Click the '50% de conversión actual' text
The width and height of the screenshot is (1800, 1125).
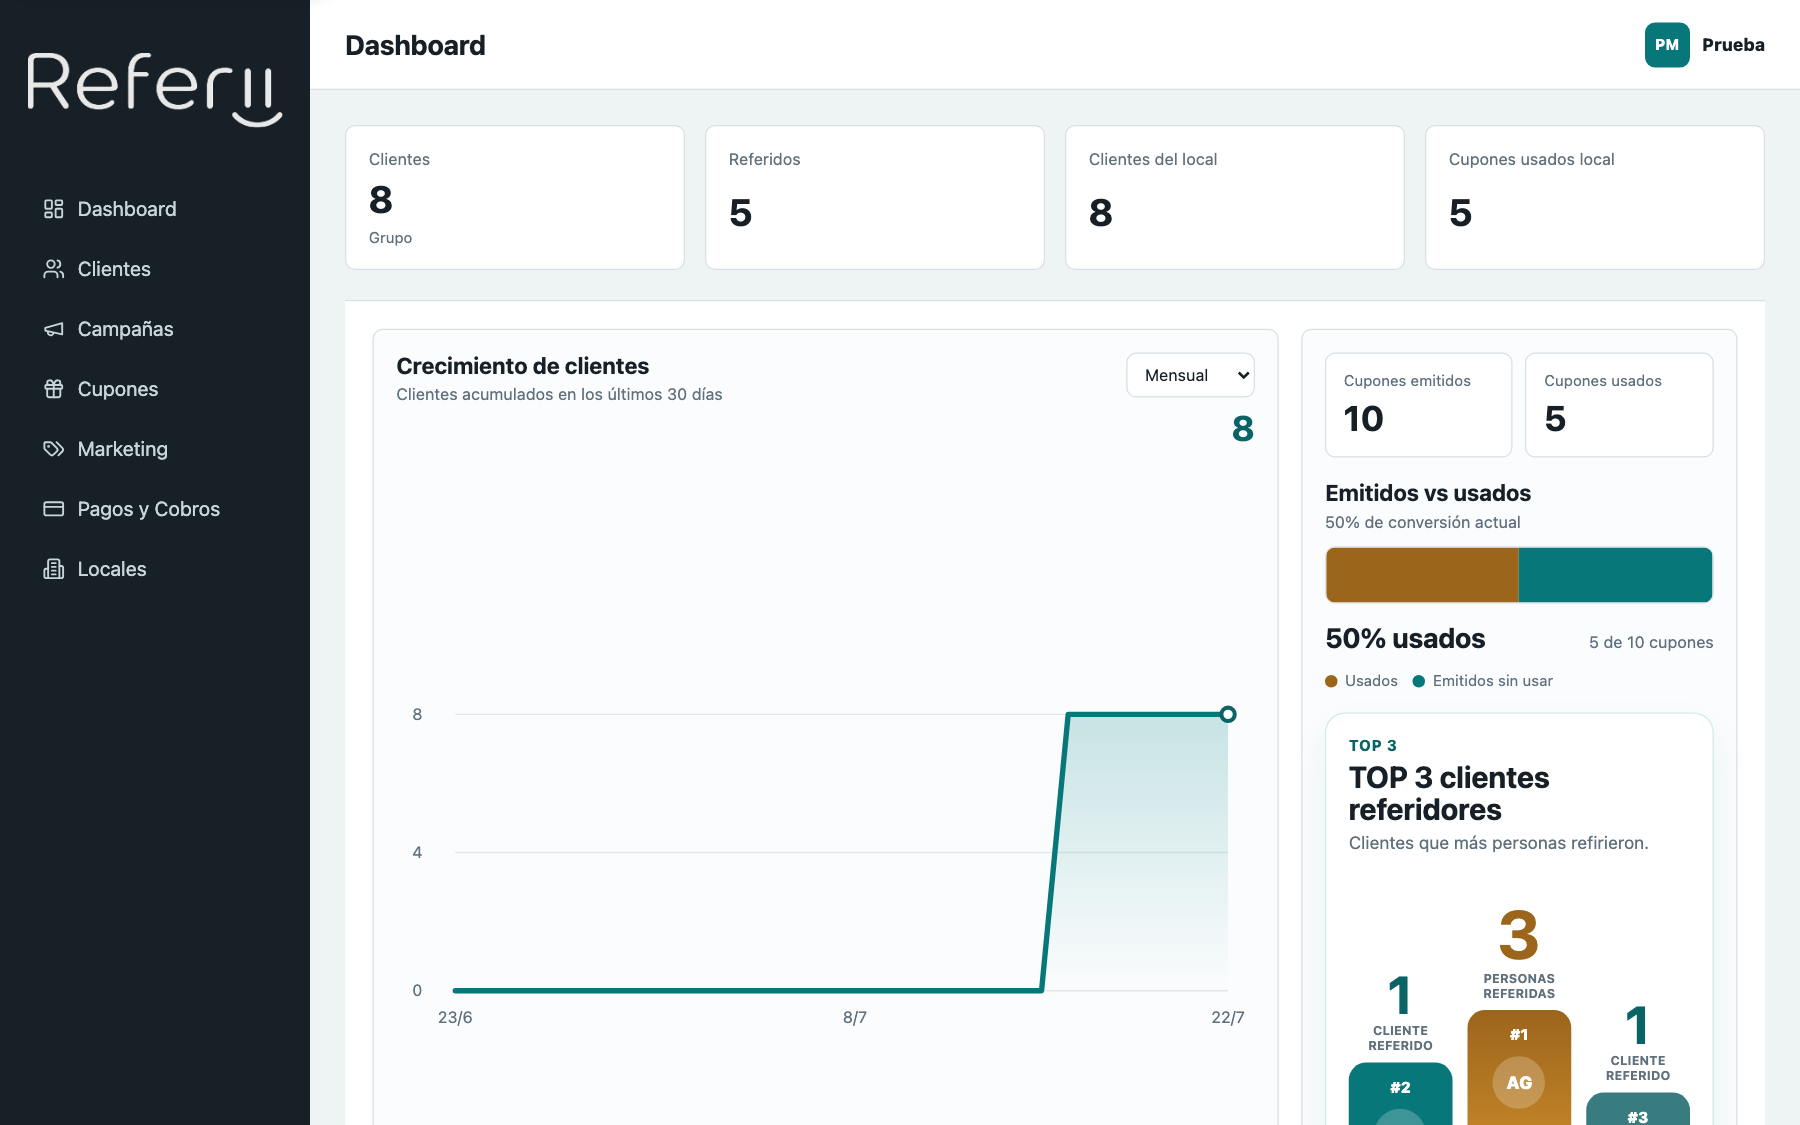pyautogui.click(x=1422, y=522)
